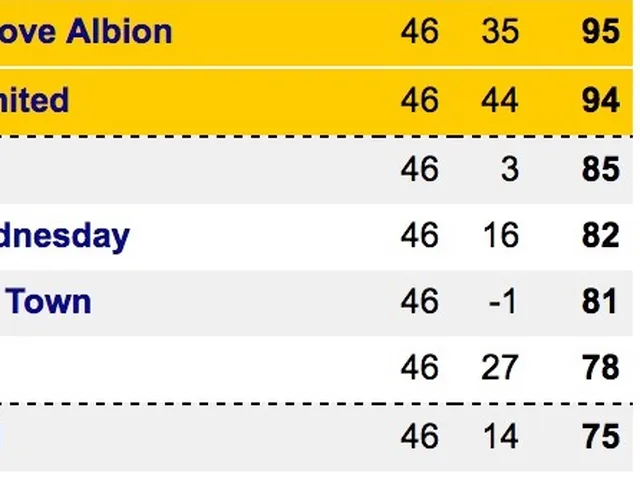
Task: Click goal difference value 44
Action: tap(498, 100)
